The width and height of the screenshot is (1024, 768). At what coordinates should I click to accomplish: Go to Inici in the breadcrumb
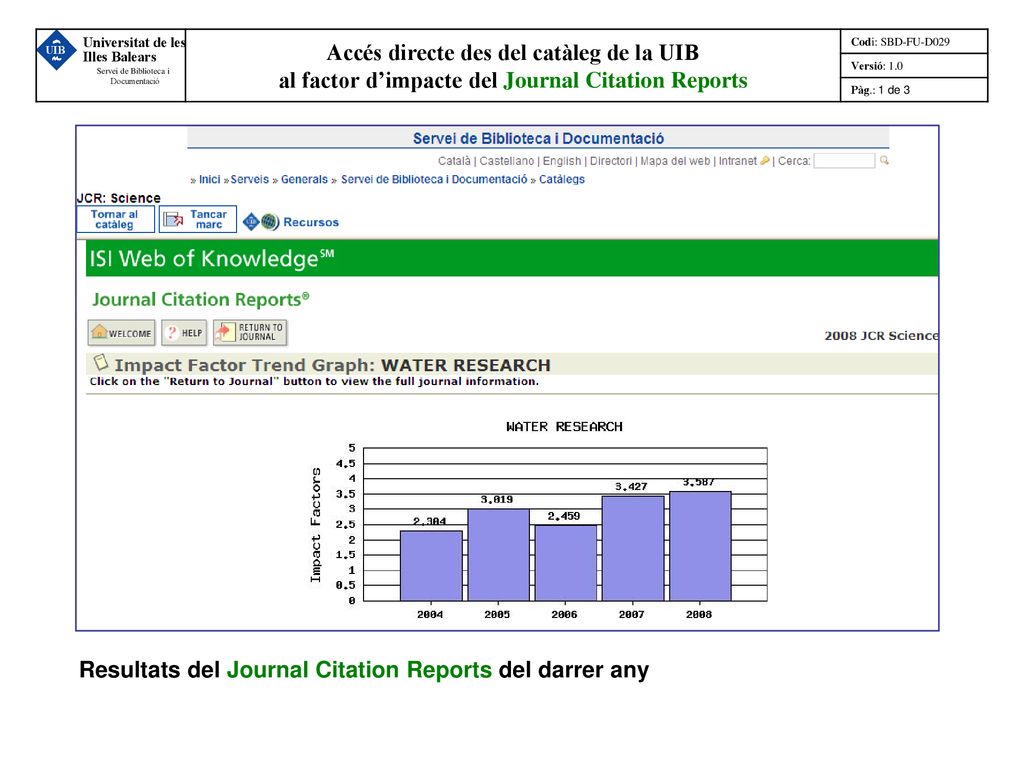click(x=210, y=179)
